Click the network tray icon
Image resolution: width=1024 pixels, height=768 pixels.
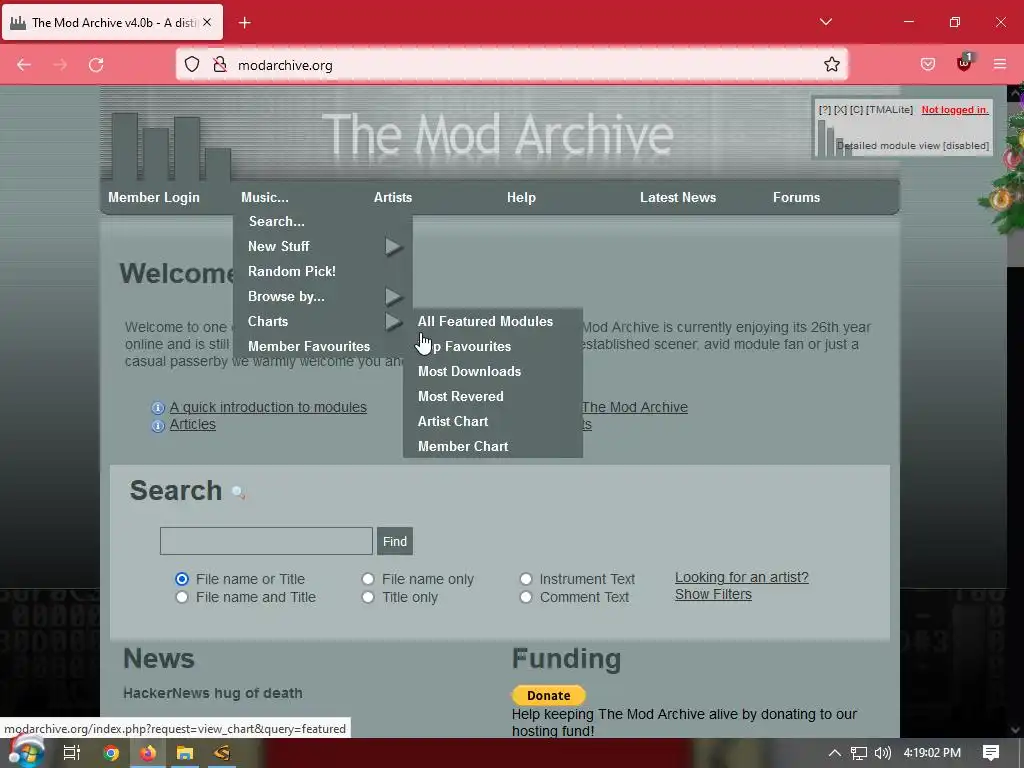tap(859, 753)
